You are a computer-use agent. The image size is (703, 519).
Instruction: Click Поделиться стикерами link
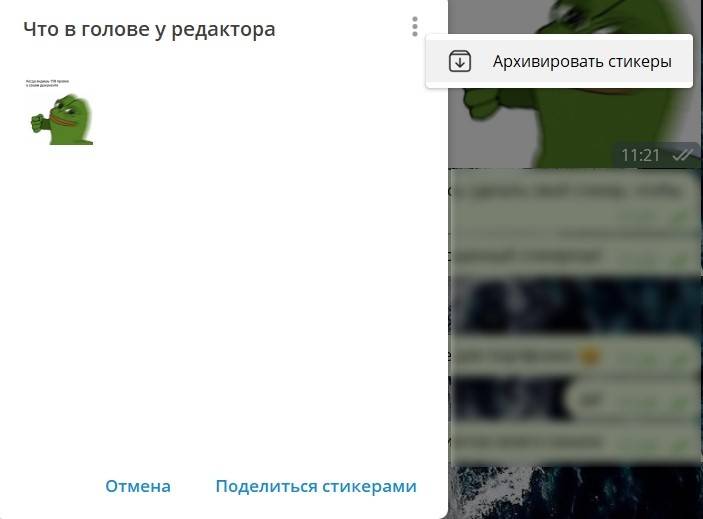315,486
